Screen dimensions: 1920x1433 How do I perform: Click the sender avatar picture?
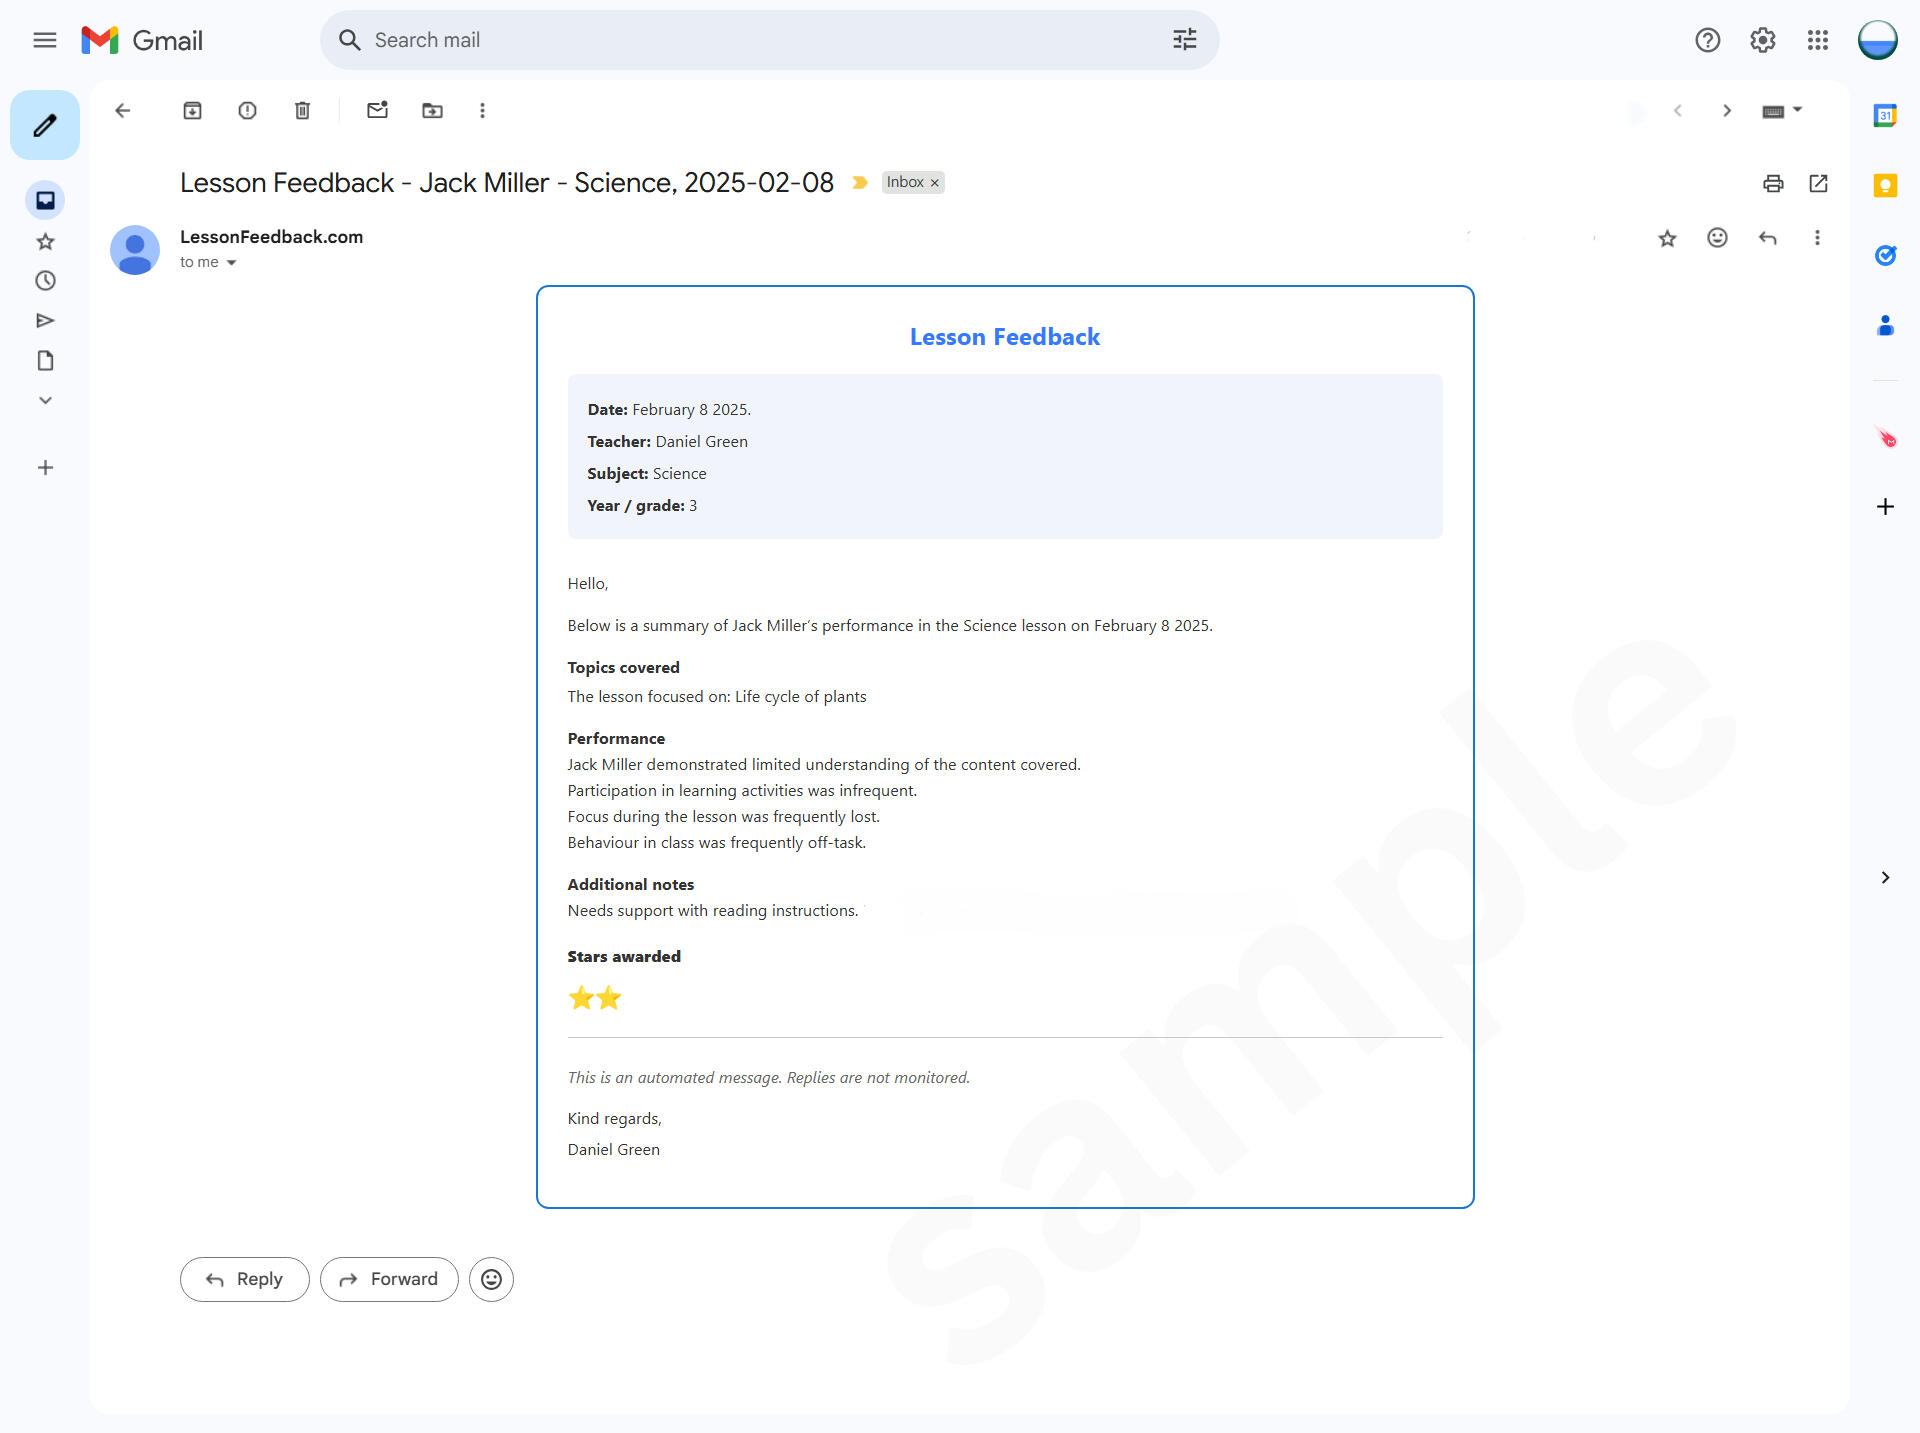click(x=135, y=250)
